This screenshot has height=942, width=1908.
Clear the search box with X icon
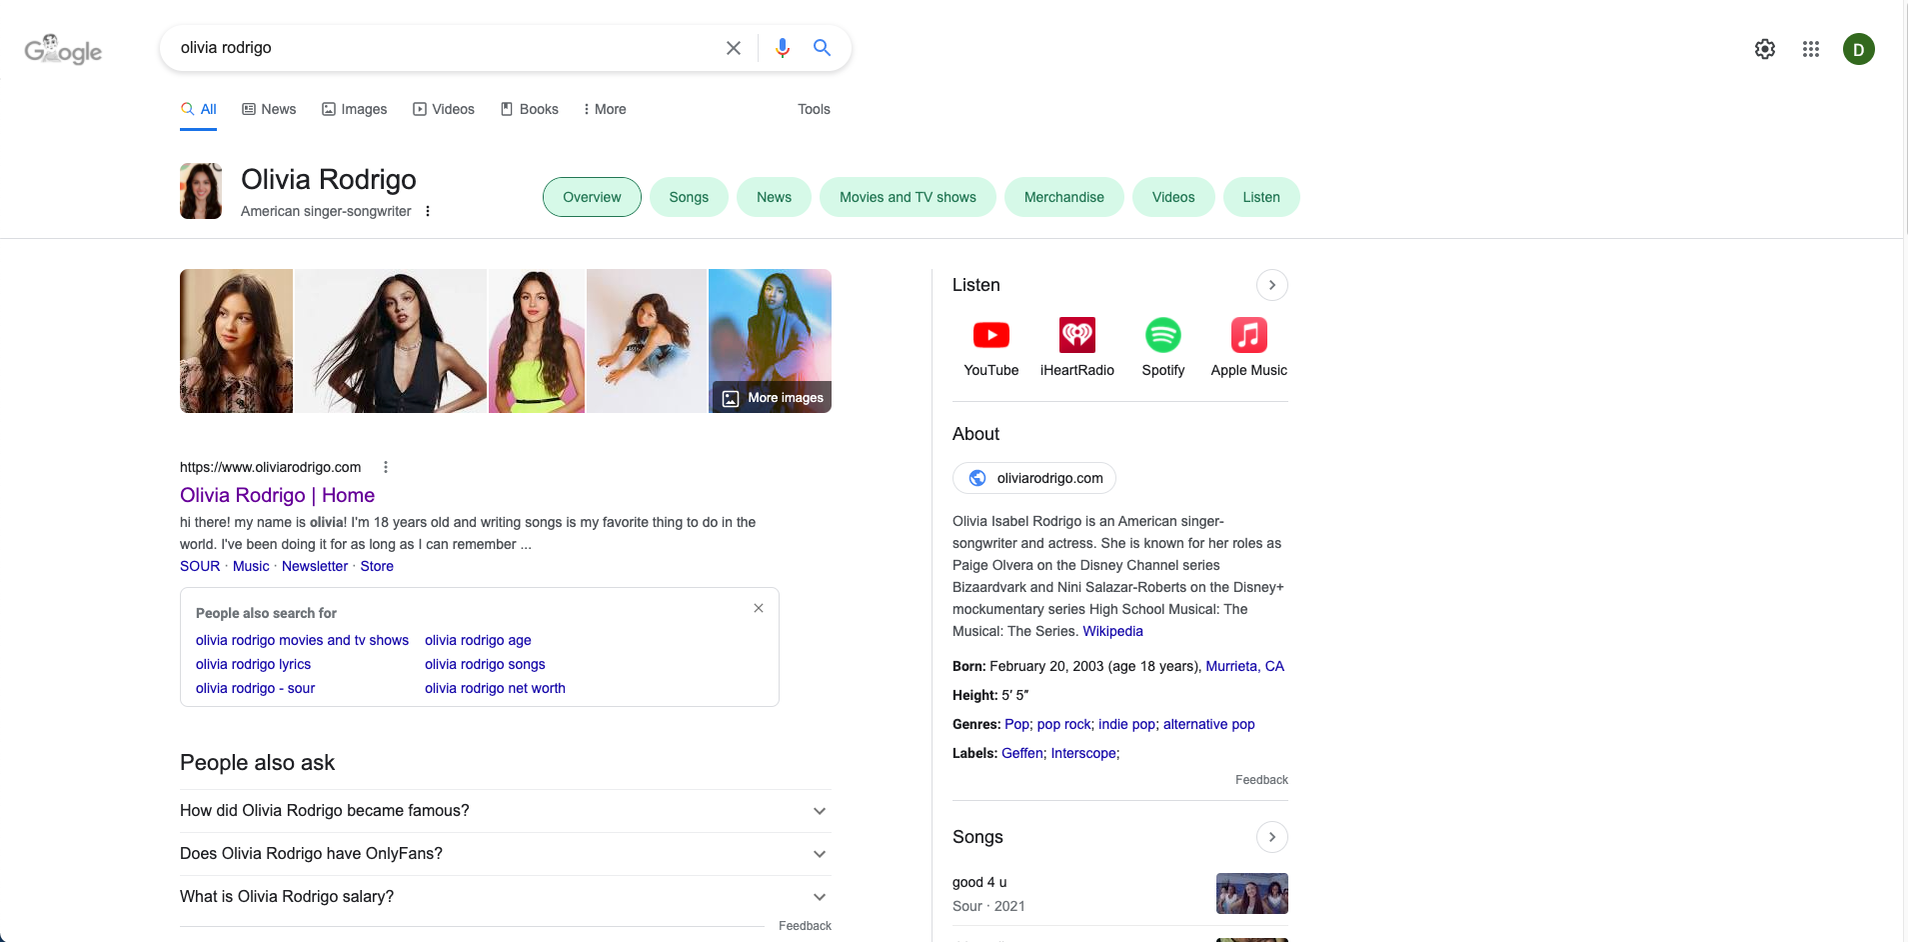tap(733, 48)
